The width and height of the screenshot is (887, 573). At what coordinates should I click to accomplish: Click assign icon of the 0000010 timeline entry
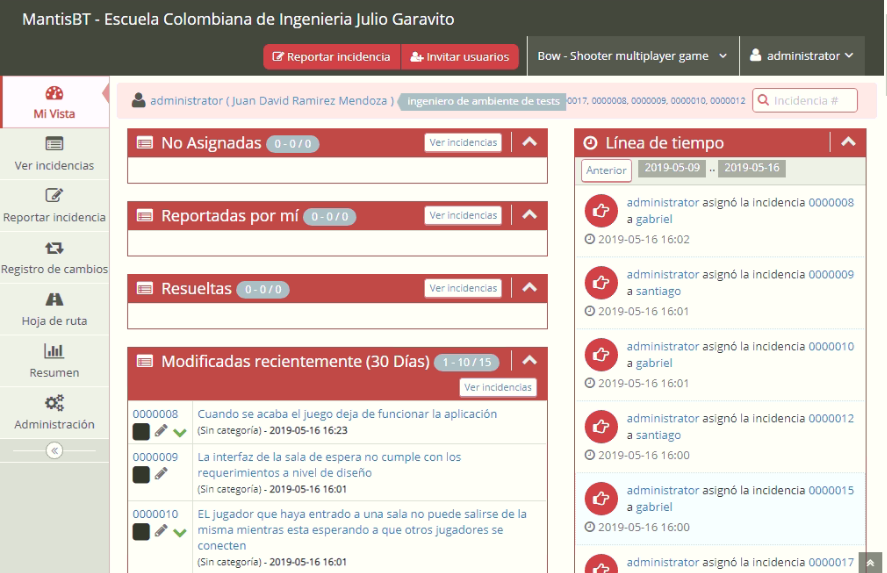pyautogui.click(x=601, y=355)
